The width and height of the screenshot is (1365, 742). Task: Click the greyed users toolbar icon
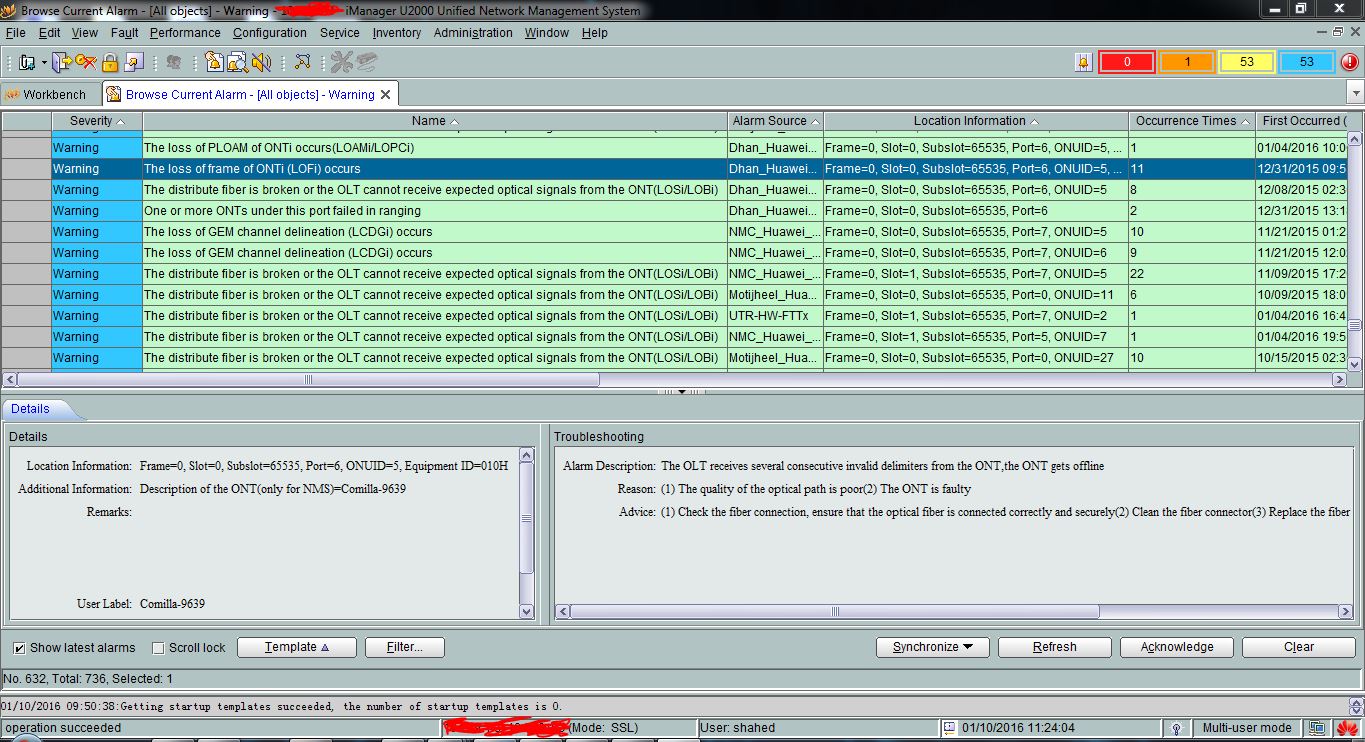point(174,62)
